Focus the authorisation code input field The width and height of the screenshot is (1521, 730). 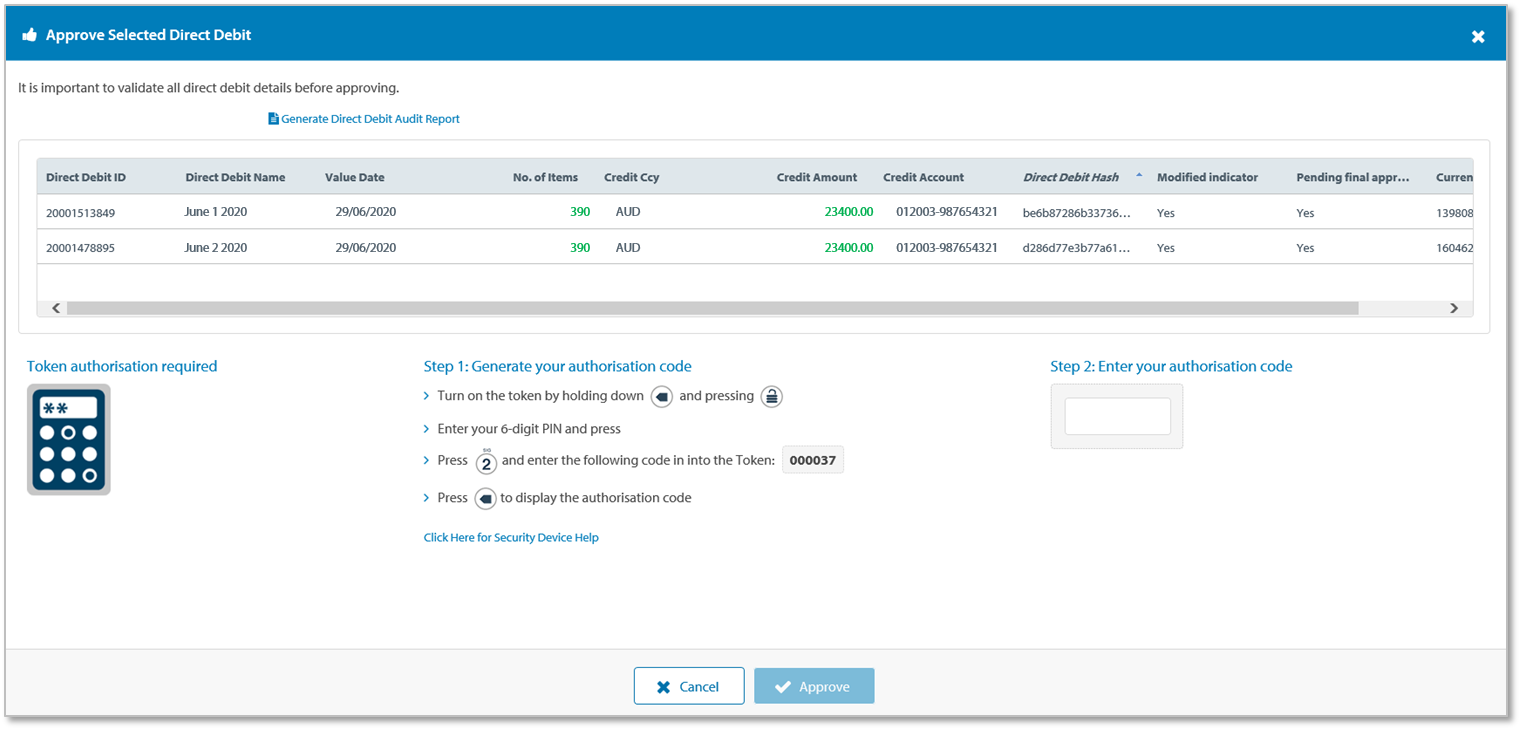pyautogui.click(x=1117, y=417)
